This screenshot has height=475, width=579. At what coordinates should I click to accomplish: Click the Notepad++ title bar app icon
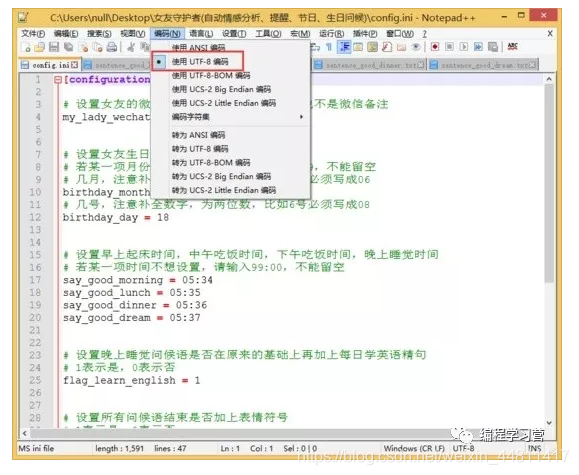[24, 17]
